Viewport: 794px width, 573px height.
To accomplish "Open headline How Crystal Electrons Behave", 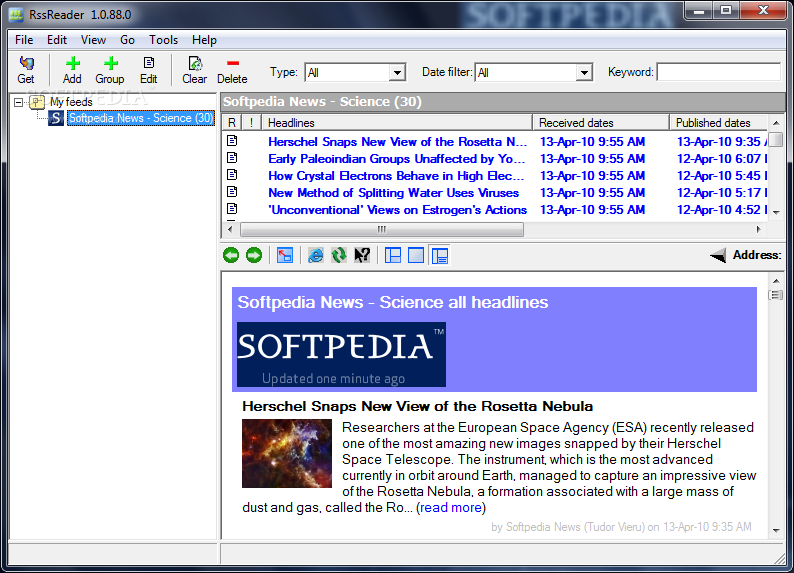I will (x=396, y=176).
